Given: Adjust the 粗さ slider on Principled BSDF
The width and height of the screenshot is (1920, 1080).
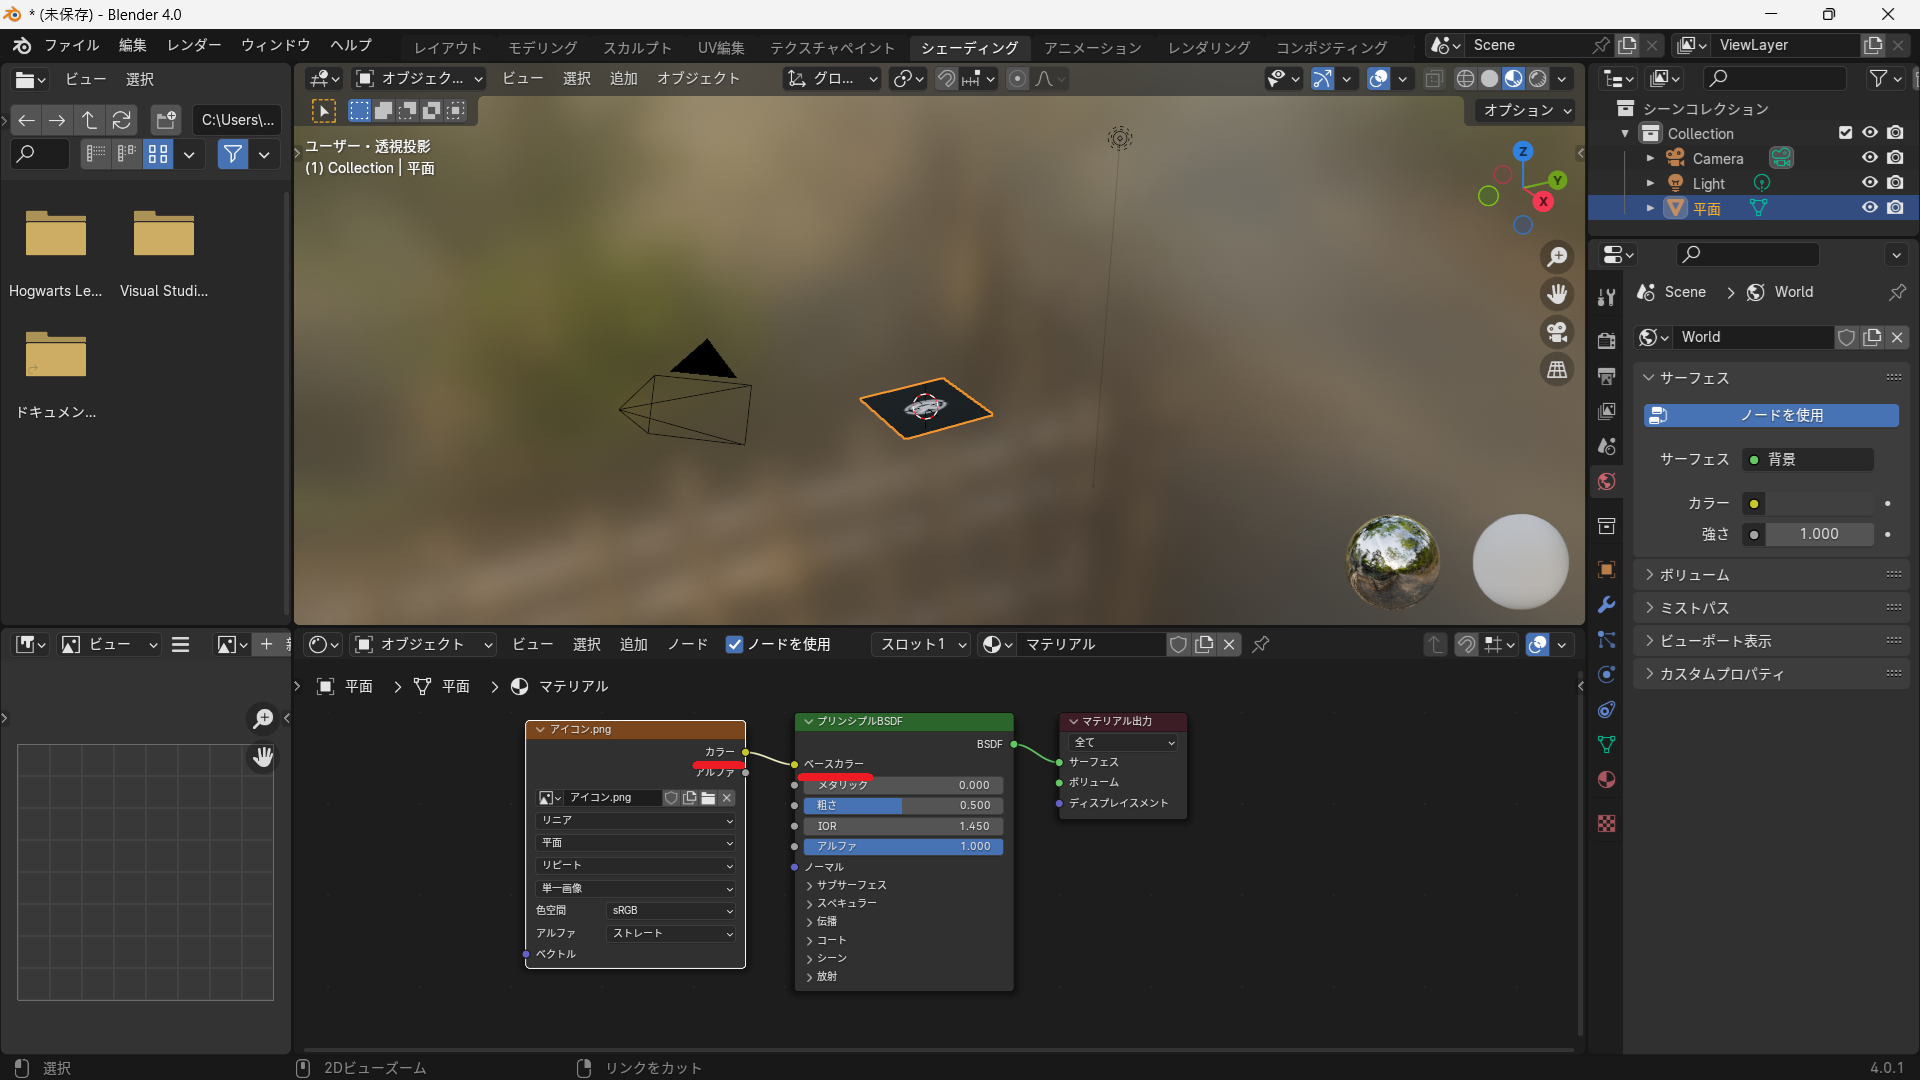Looking at the screenshot, I should pyautogui.click(x=903, y=806).
